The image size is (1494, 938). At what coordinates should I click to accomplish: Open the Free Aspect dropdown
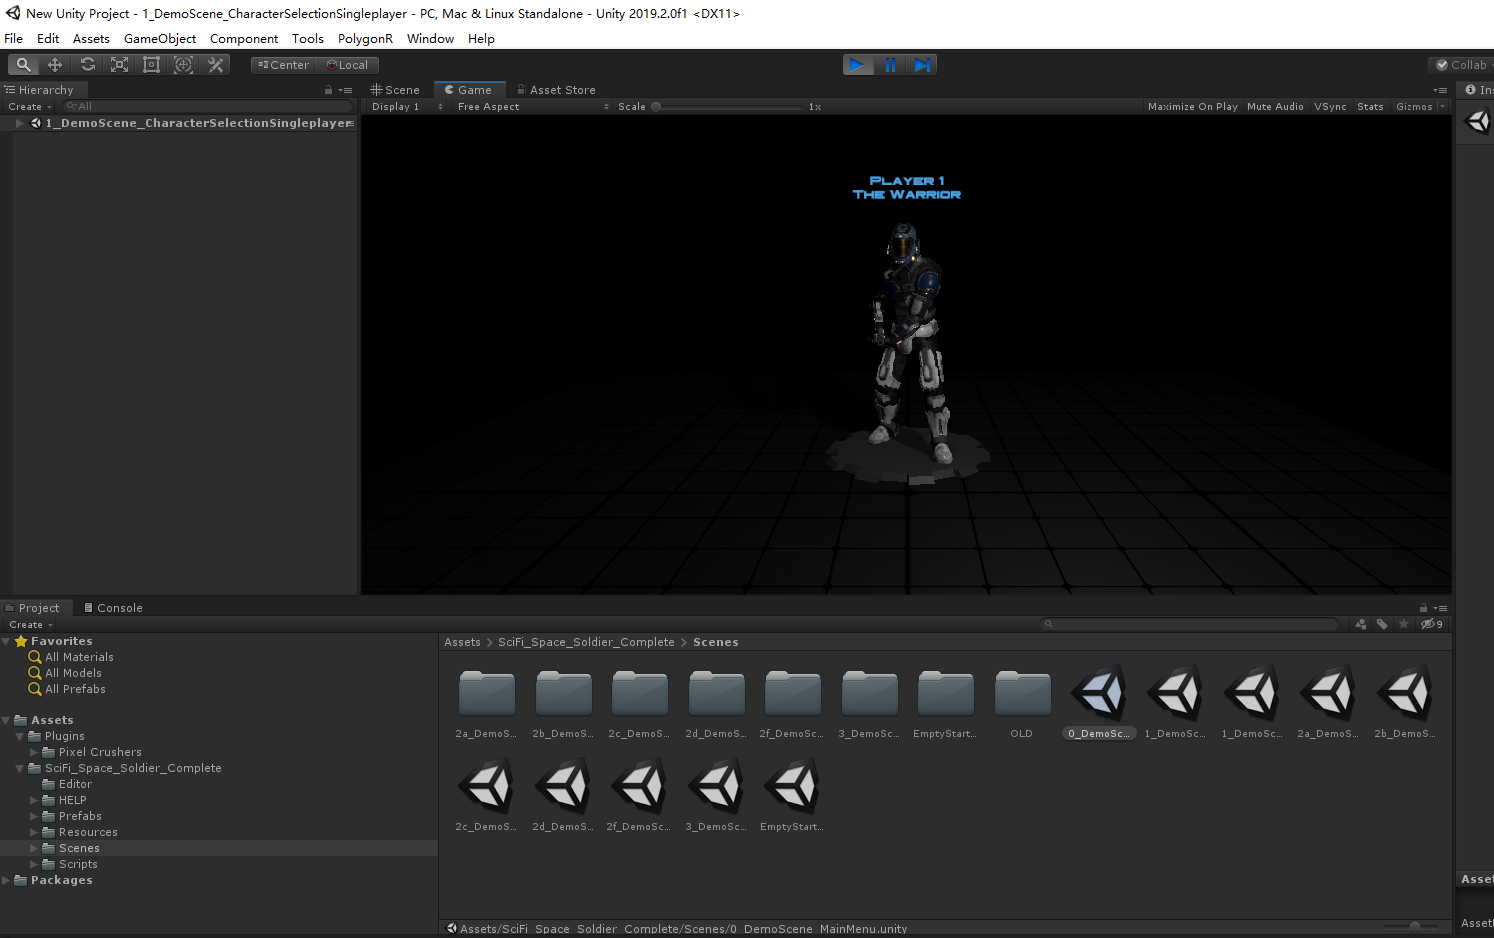[533, 107]
